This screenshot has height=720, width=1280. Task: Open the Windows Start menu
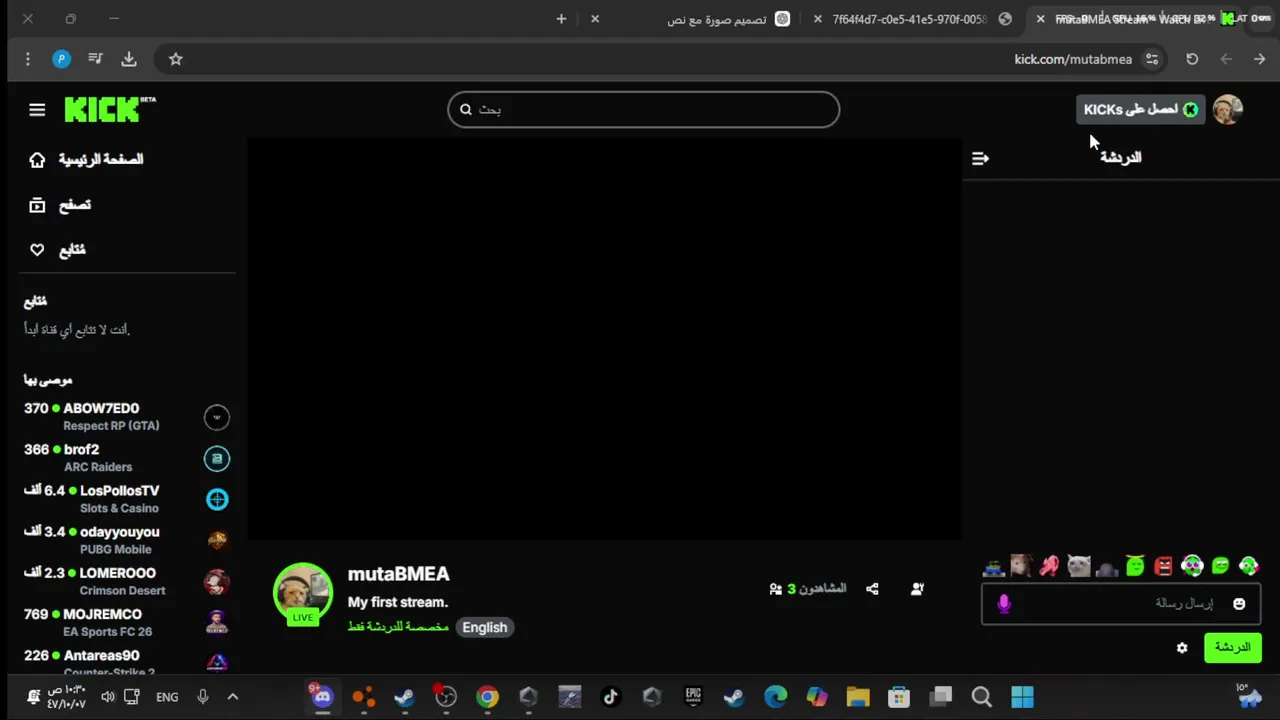(1022, 697)
